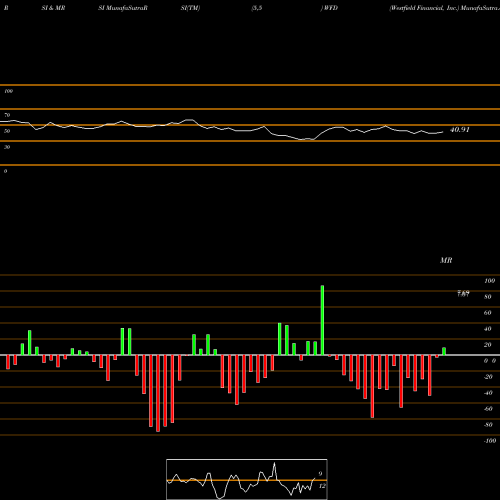Screen dimensions: 500x500
Task: Click the '-100' label on the MR axis
Action: tap(490, 441)
